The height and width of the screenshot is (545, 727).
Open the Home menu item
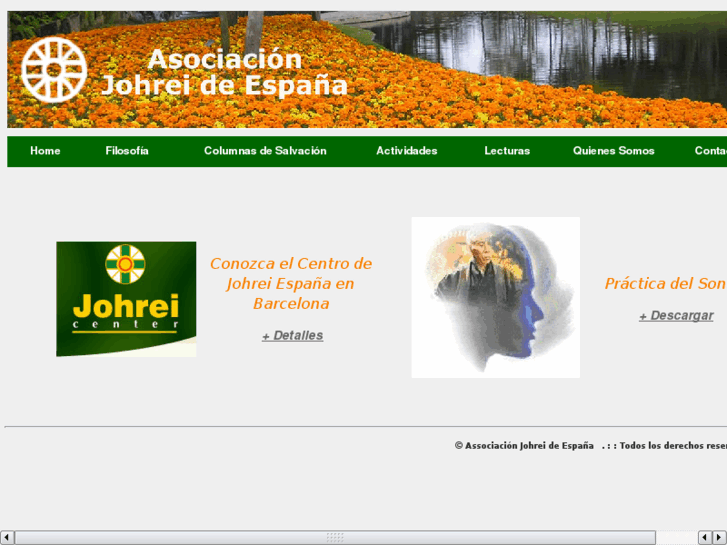(45, 151)
